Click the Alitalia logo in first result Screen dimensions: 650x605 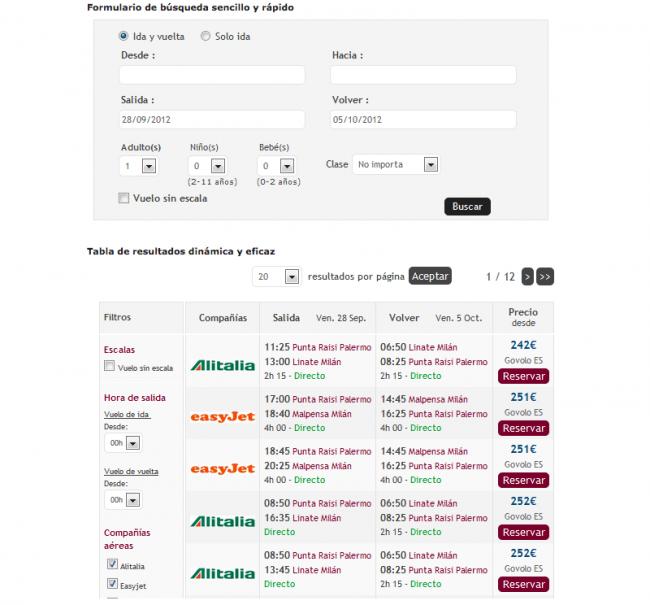(222, 365)
